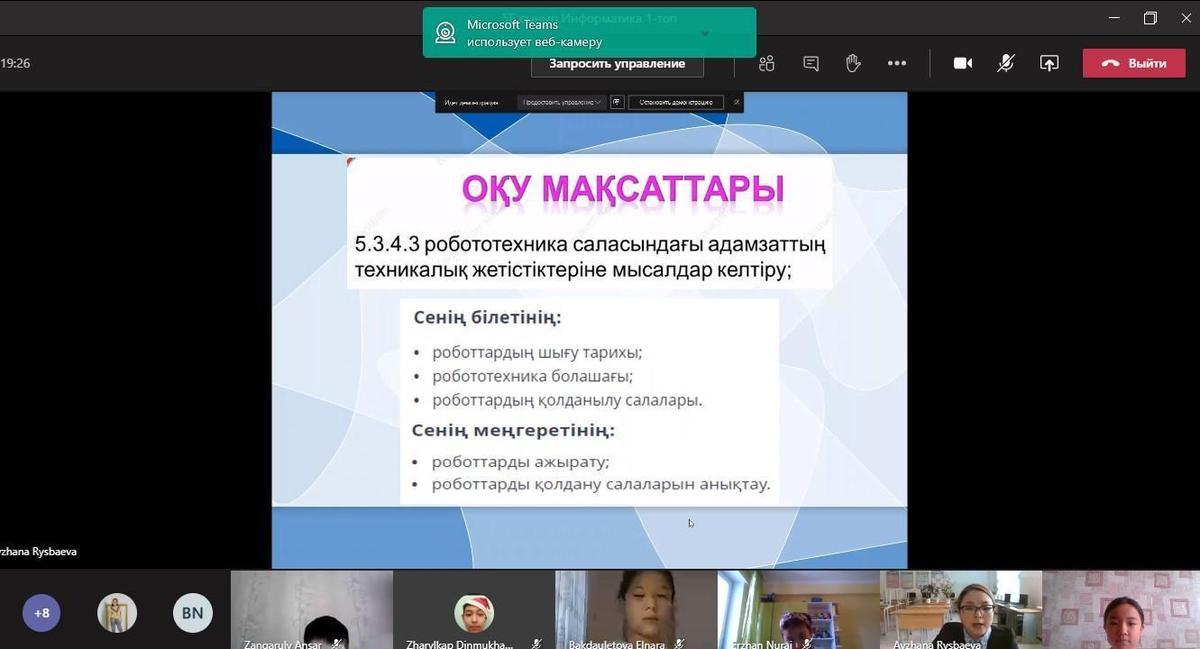This screenshot has width=1200, height=649.
Task: Open the three-dots more actions menu
Action: point(897,63)
